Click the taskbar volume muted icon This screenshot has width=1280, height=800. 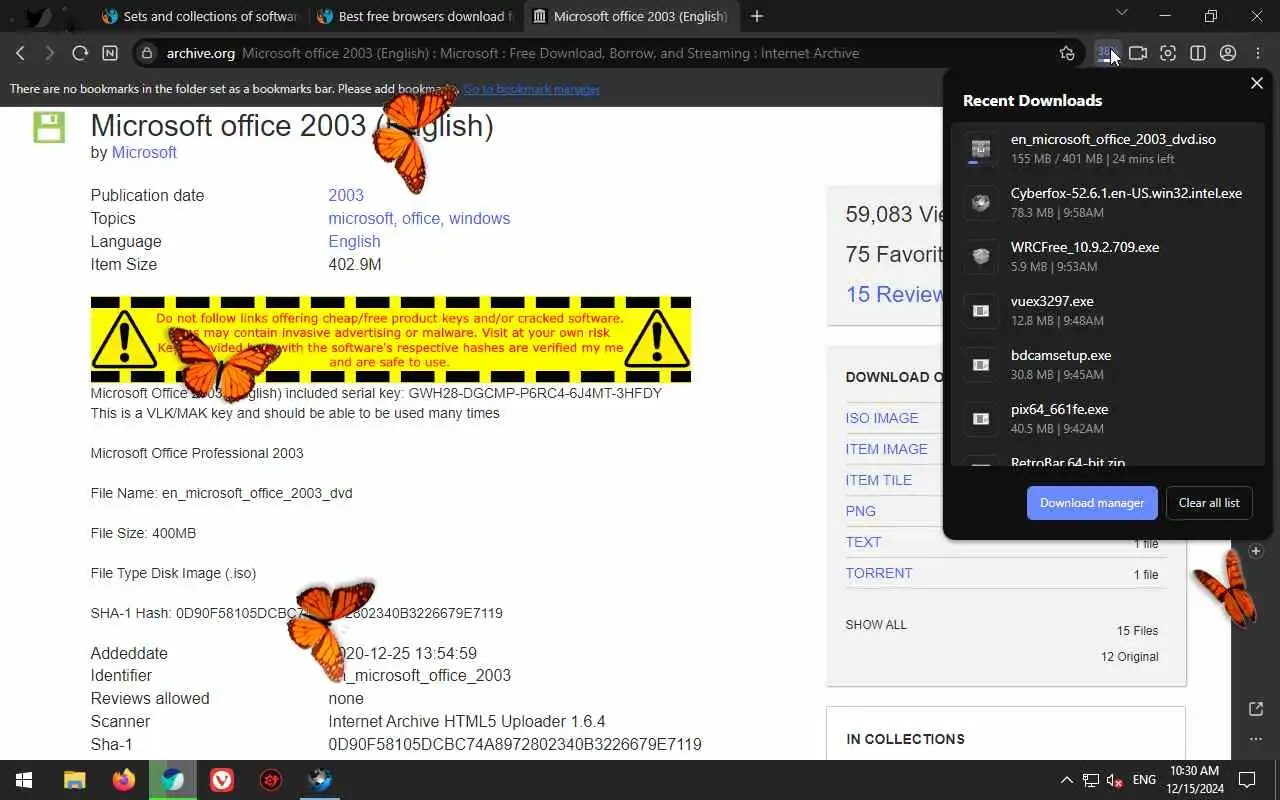[1115, 780]
